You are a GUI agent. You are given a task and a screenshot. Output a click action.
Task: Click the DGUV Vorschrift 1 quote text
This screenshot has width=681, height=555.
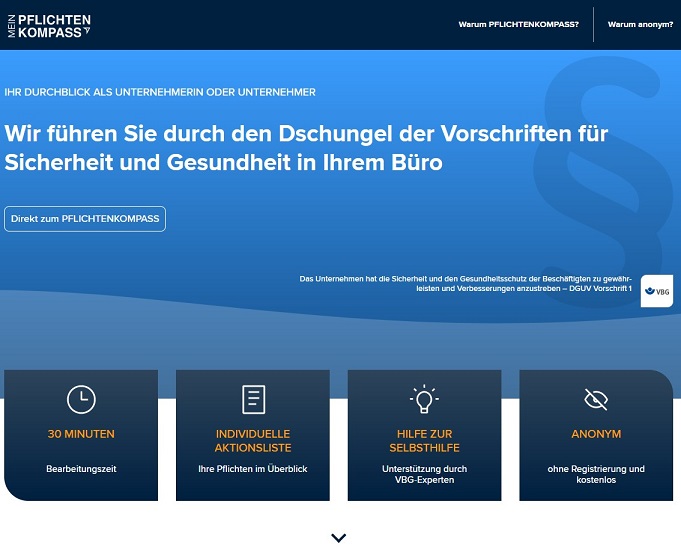pyautogui.click(x=466, y=284)
